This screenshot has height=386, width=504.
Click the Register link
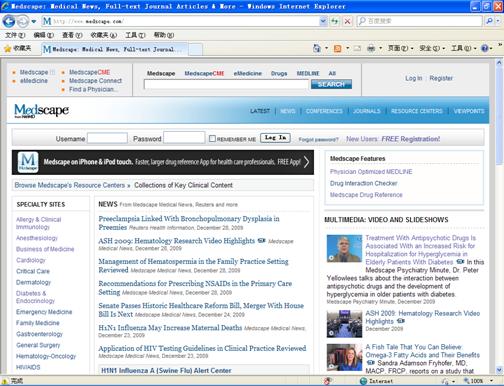tap(441, 78)
